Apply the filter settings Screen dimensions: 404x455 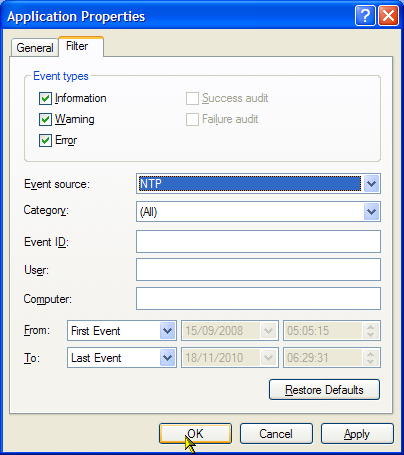tap(357, 434)
